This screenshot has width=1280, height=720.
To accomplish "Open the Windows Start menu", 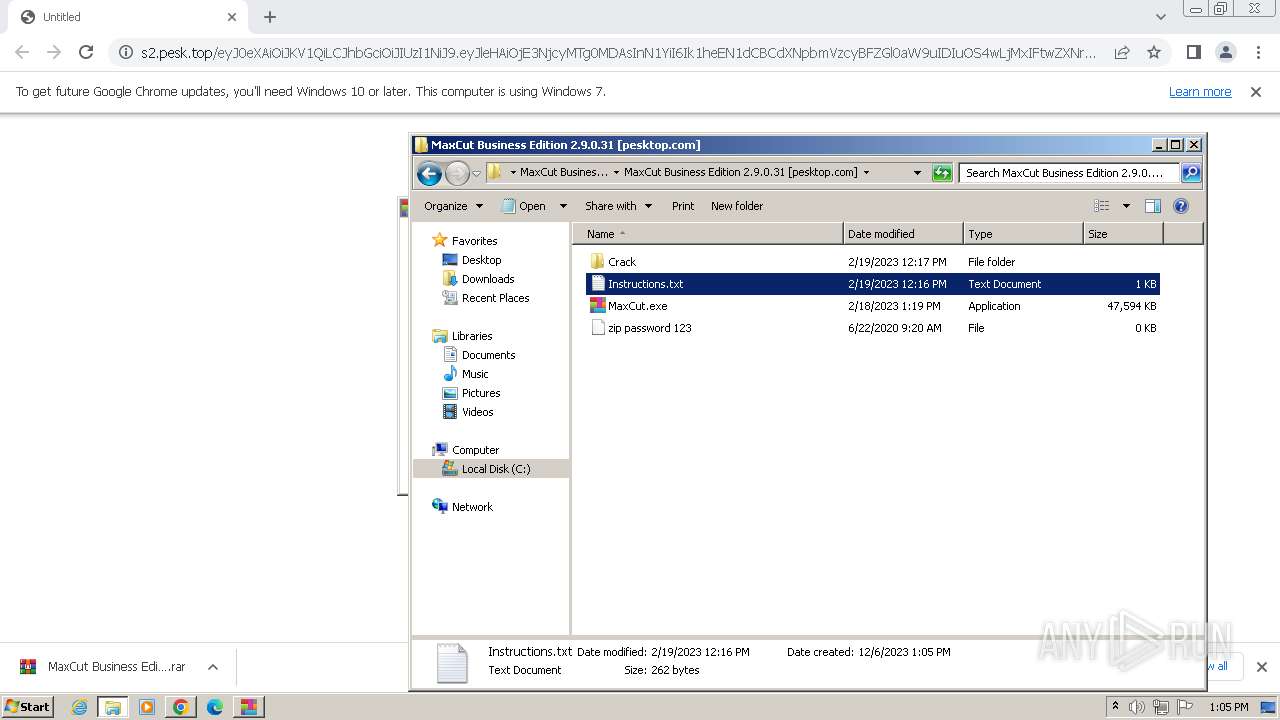I will click(x=28, y=706).
